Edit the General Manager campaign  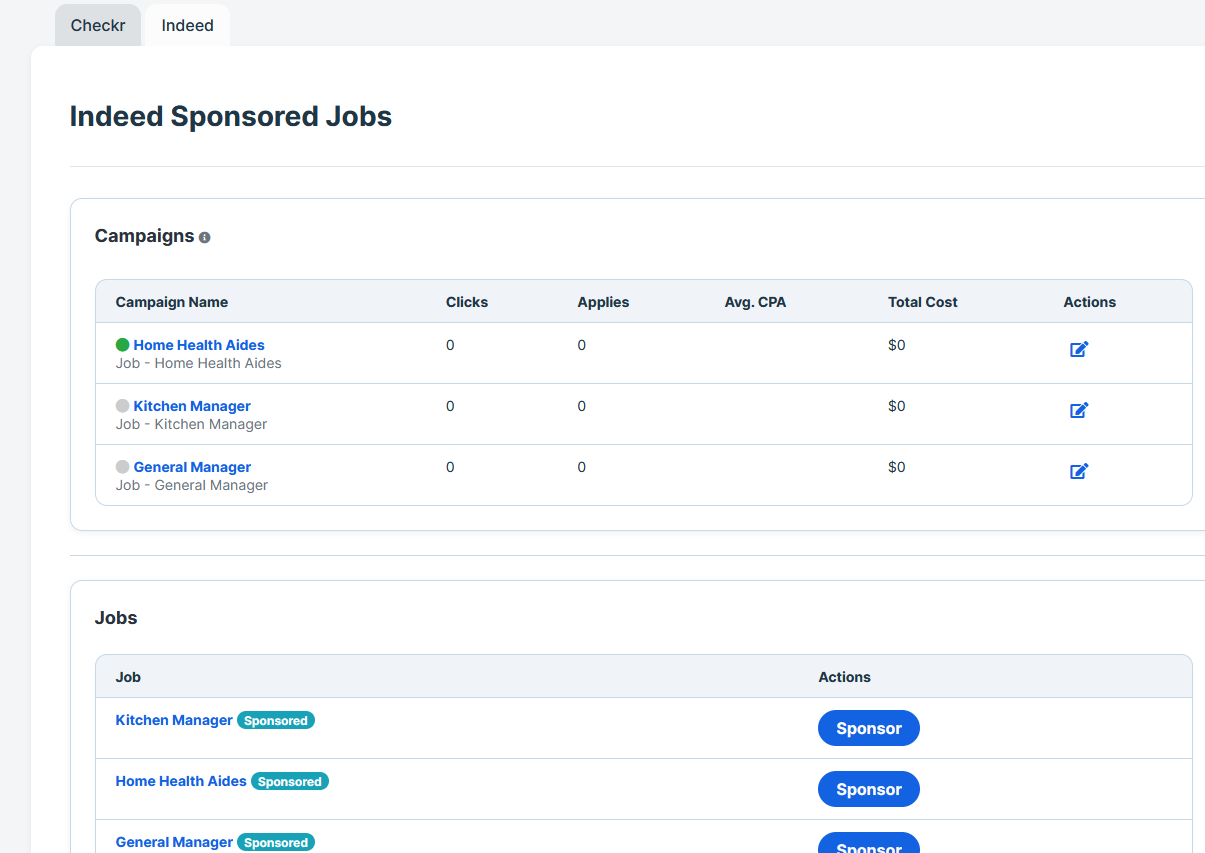point(1079,471)
